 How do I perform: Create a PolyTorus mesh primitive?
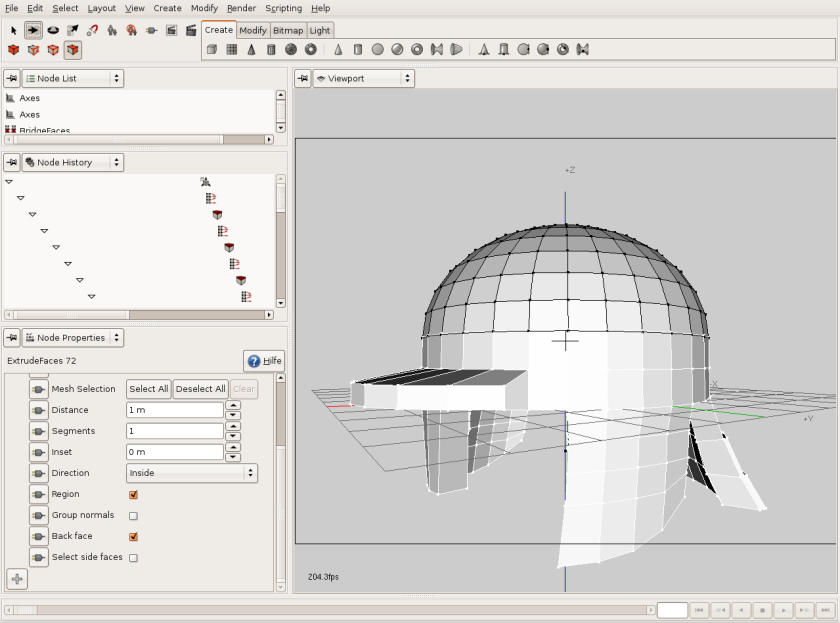click(311, 50)
